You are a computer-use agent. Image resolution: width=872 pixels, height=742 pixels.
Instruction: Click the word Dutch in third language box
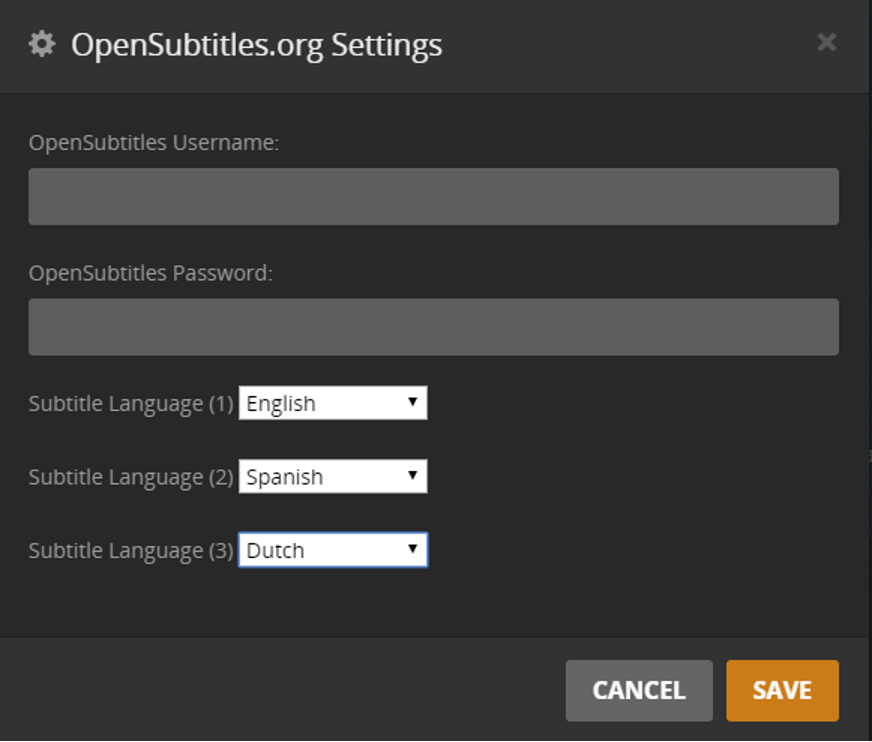point(275,551)
